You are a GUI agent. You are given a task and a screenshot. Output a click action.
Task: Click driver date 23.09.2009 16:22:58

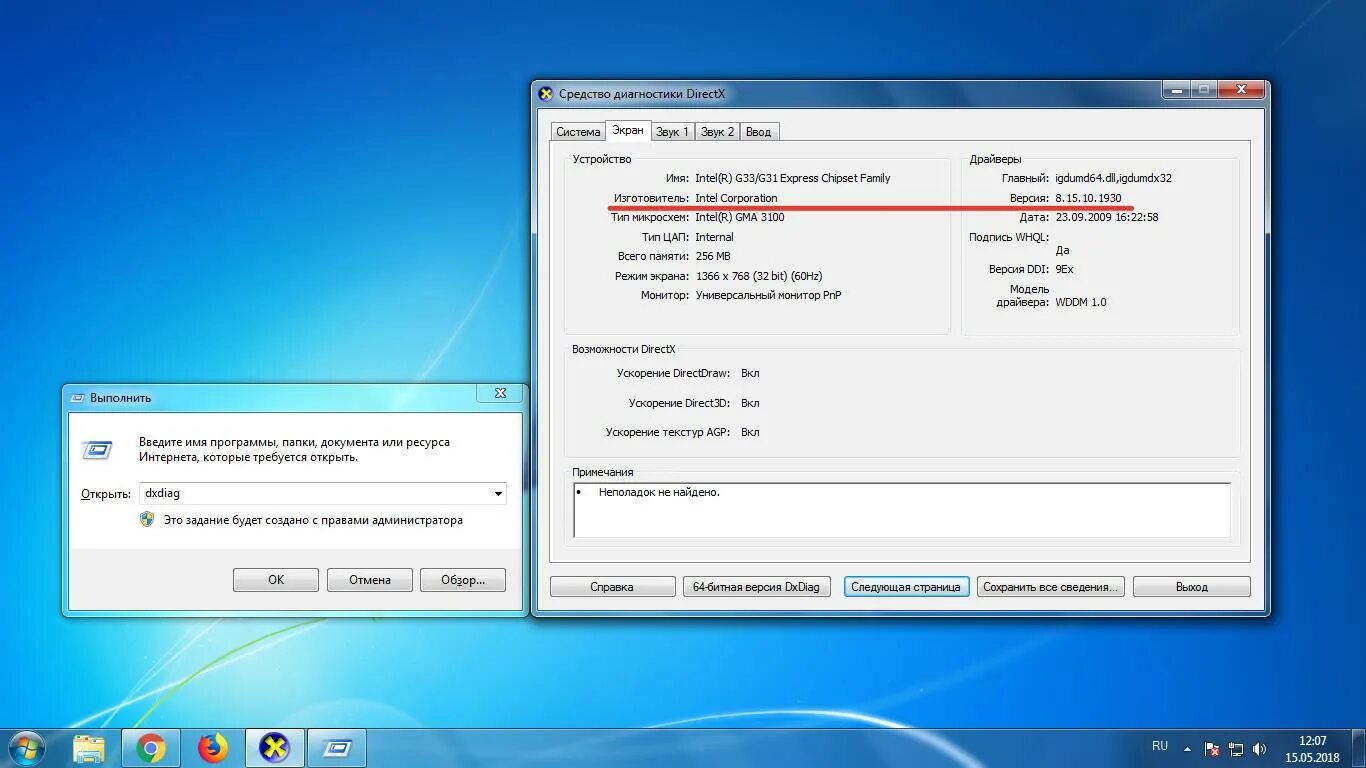pos(1106,217)
